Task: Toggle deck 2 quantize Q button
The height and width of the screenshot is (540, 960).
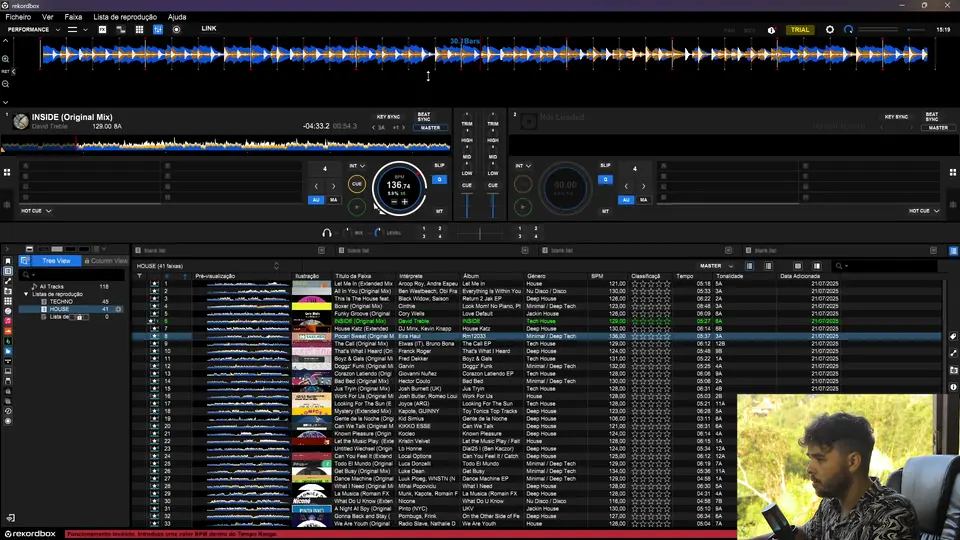Action: (606, 179)
